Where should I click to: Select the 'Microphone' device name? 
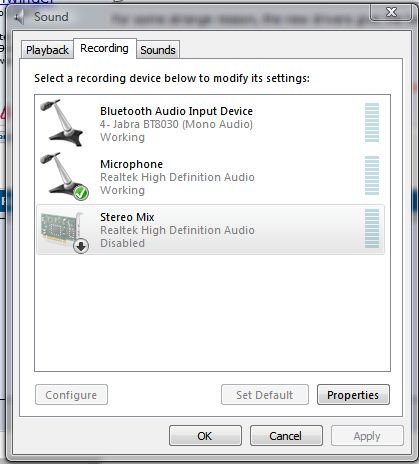click(131, 164)
